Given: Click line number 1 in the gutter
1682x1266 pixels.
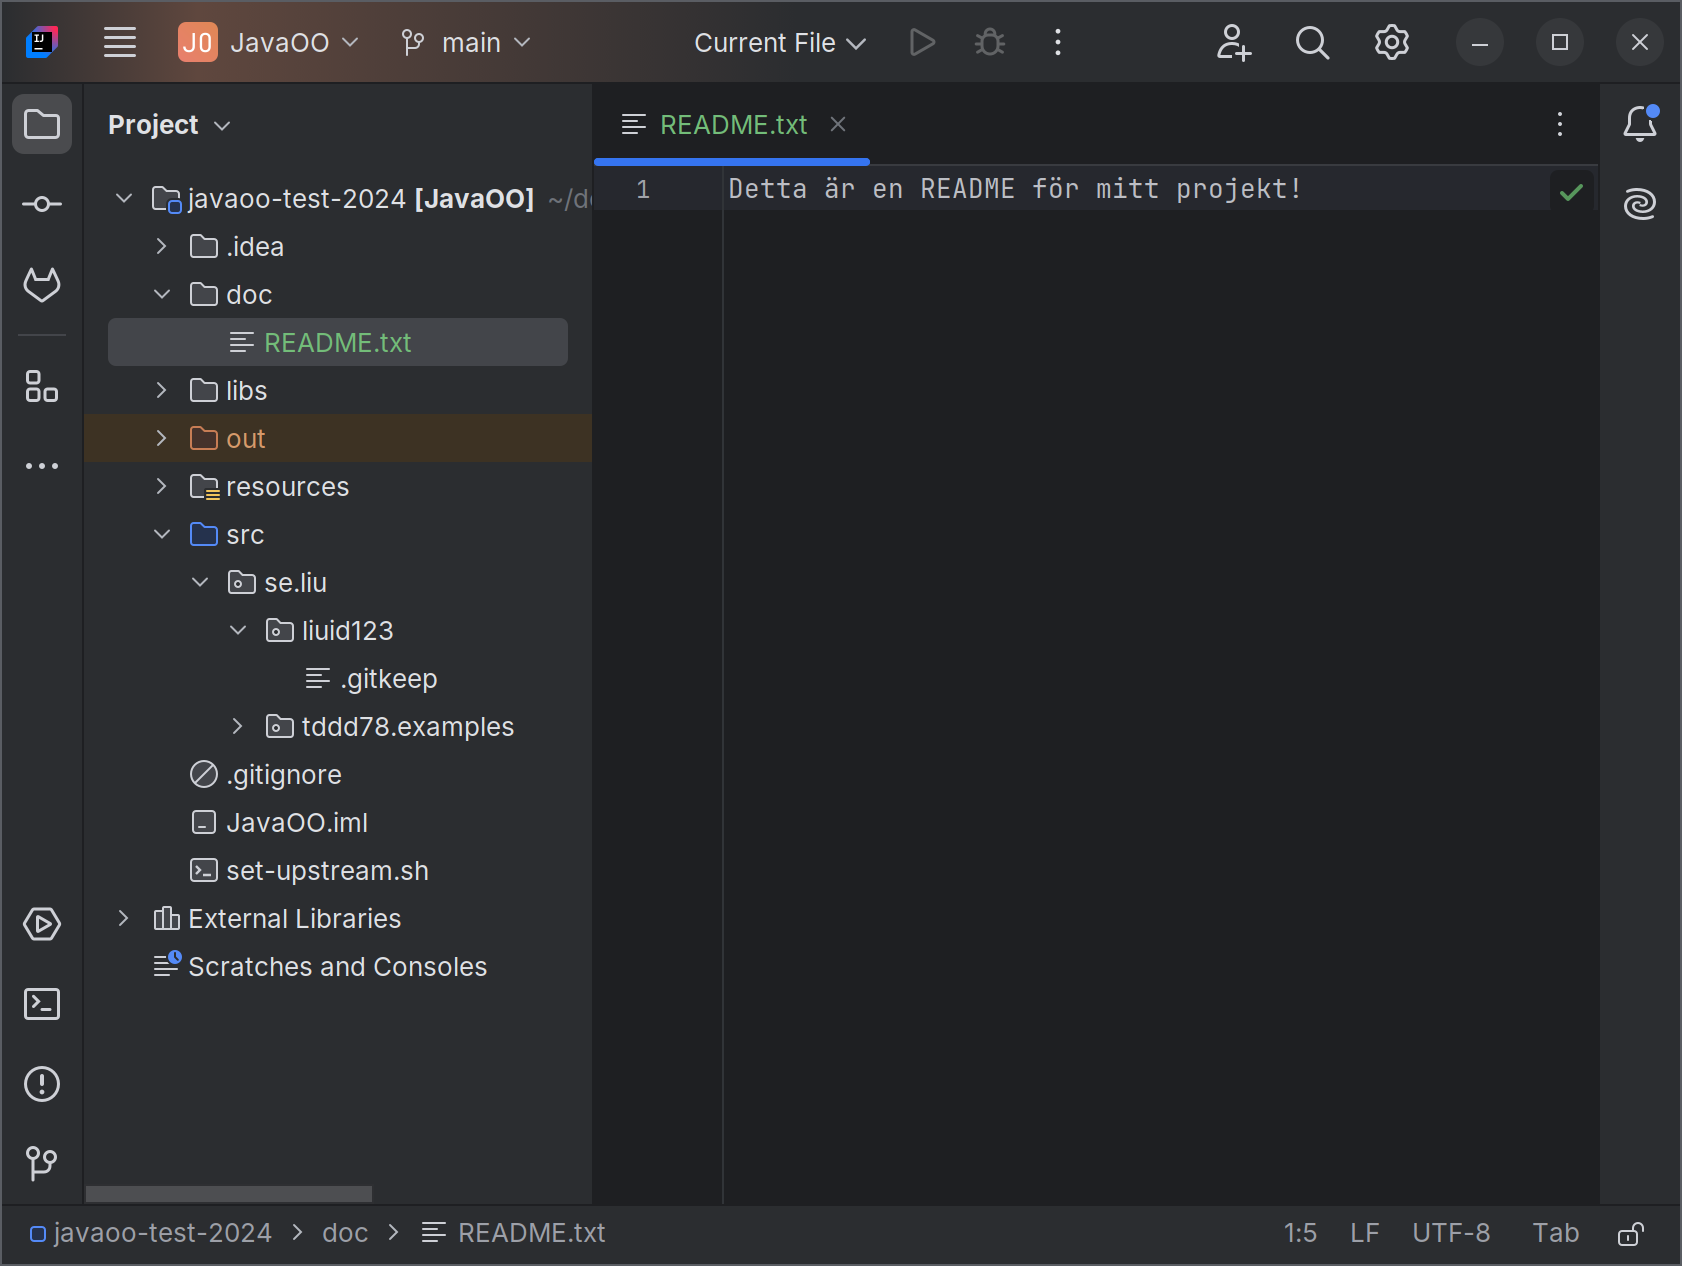Looking at the screenshot, I should [643, 189].
